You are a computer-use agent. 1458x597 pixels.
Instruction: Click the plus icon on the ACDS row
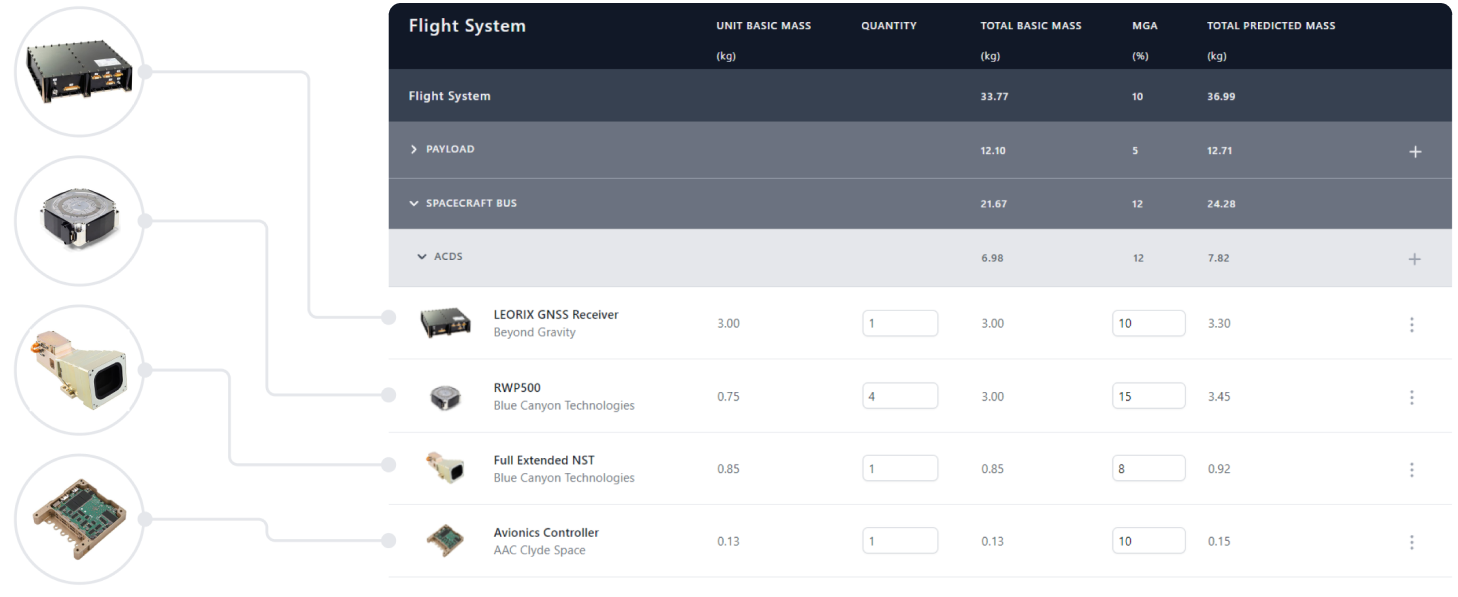[1415, 258]
